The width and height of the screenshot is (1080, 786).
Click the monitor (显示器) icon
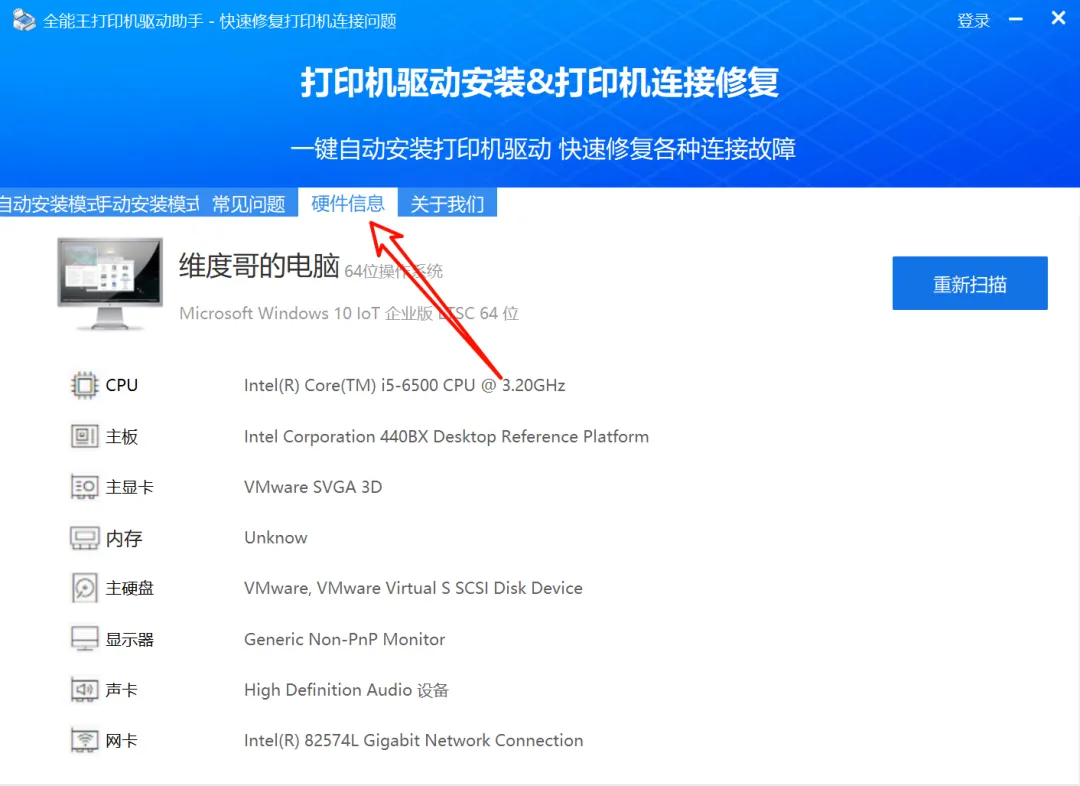click(x=84, y=639)
